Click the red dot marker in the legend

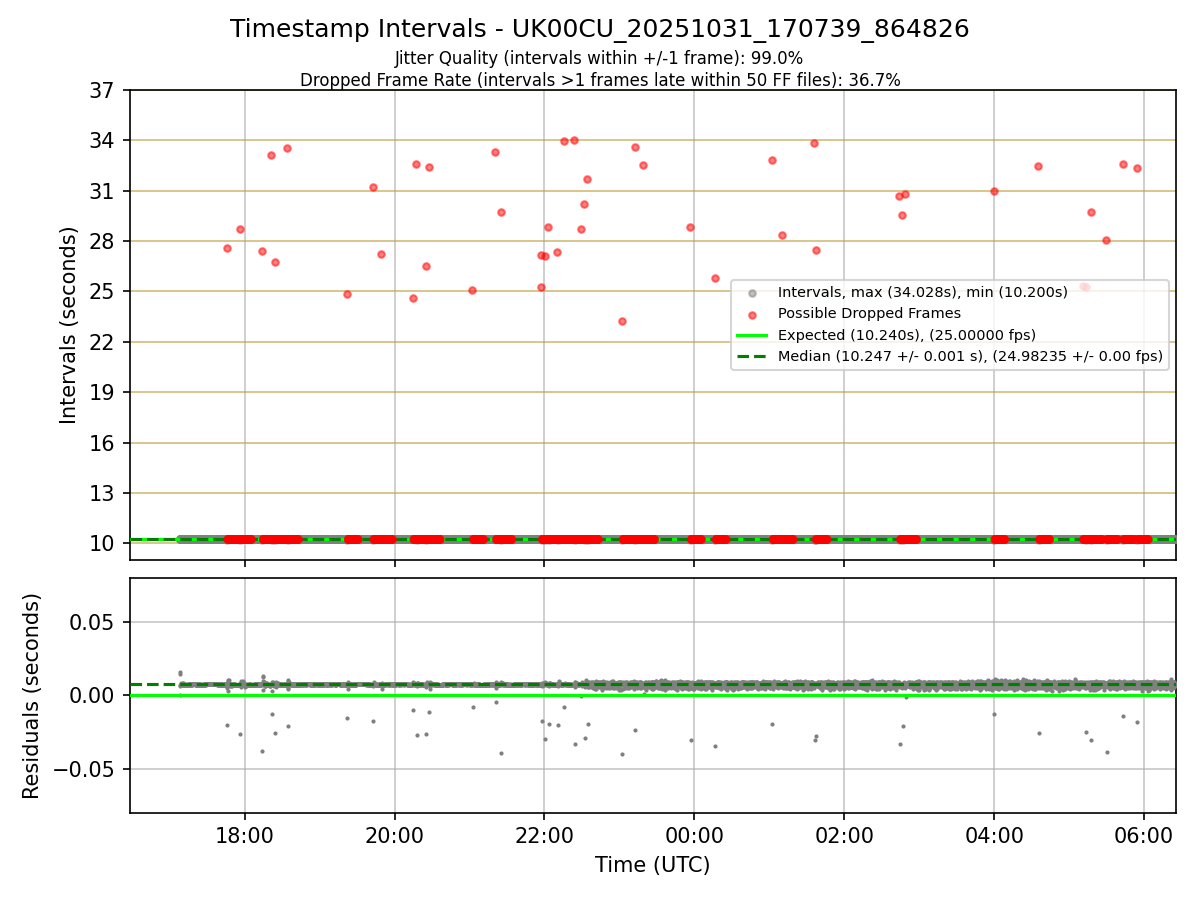tap(752, 315)
